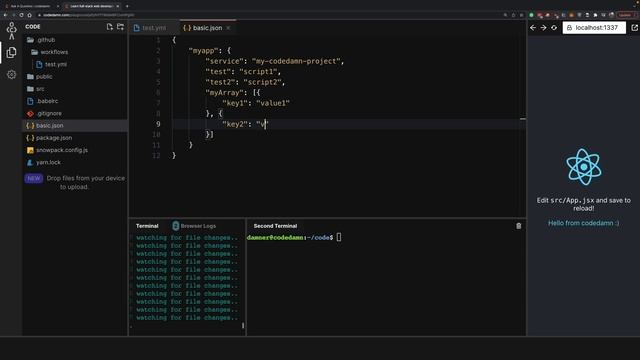Click the NEW badge in the file panel
The image size is (640, 360).
pos(33,178)
